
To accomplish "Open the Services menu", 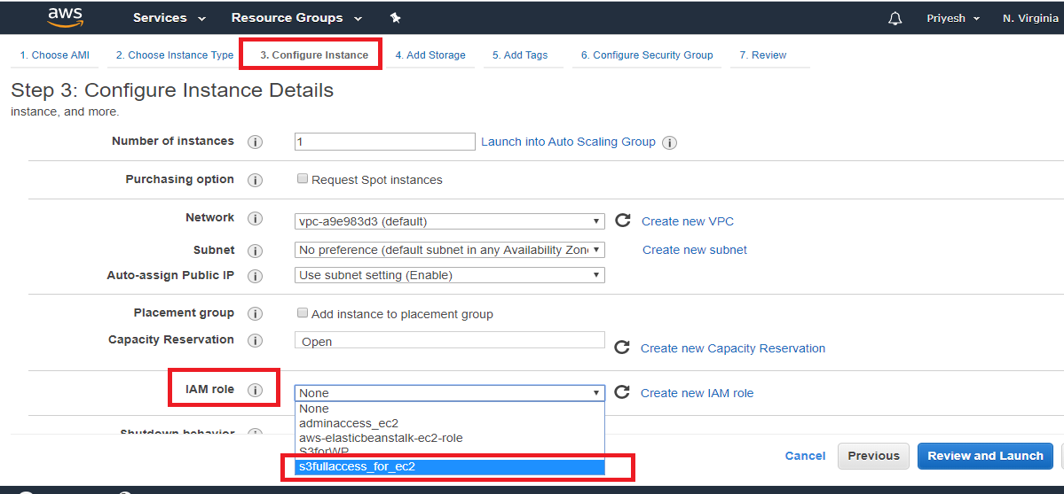I will (169, 18).
